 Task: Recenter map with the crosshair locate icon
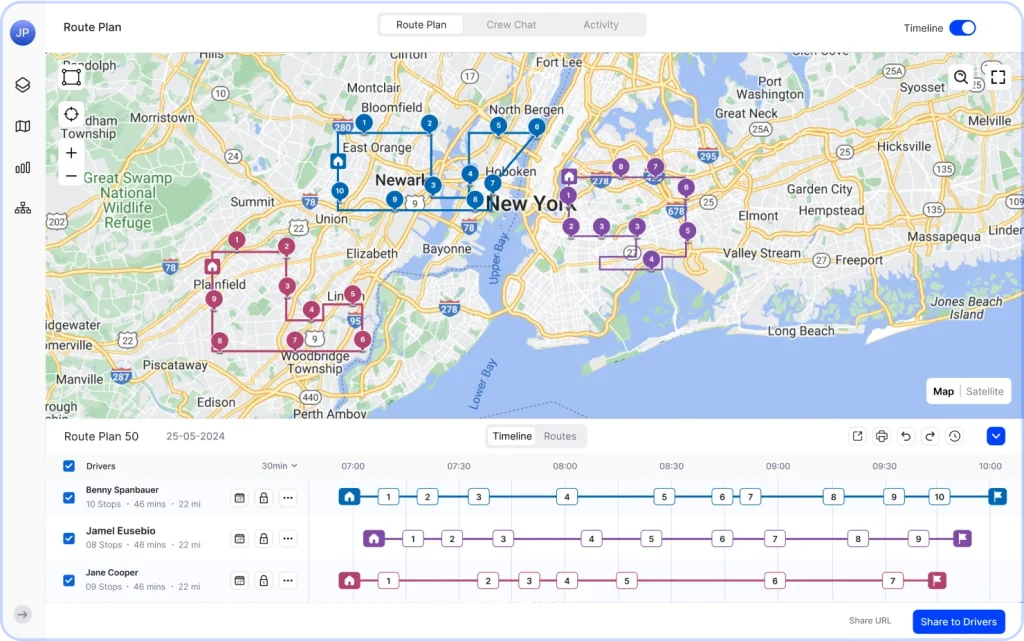tap(71, 114)
